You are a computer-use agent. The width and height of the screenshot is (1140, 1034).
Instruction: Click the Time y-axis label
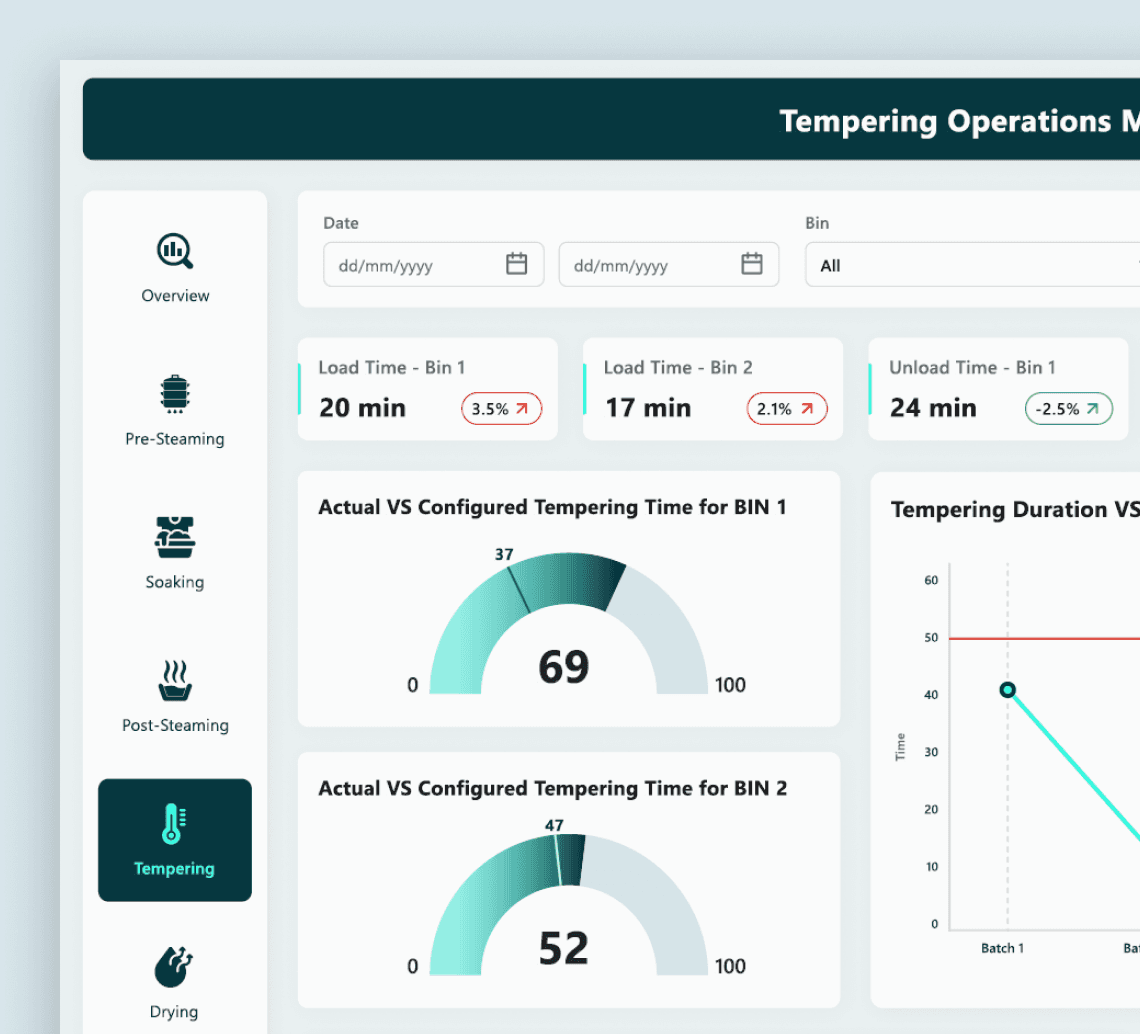pos(900,747)
